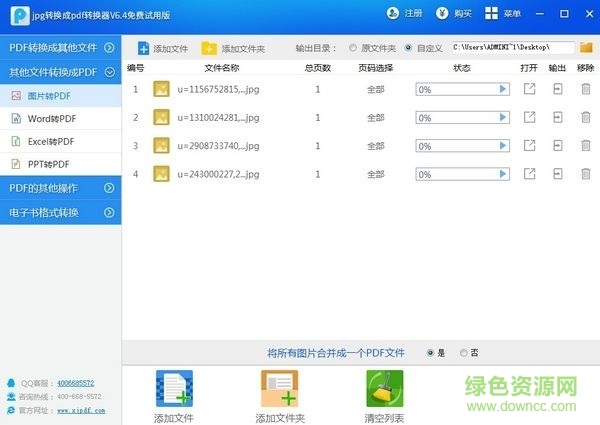The image size is (600, 425).
Task: Choose 否 to not merge images
Action: (463, 353)
